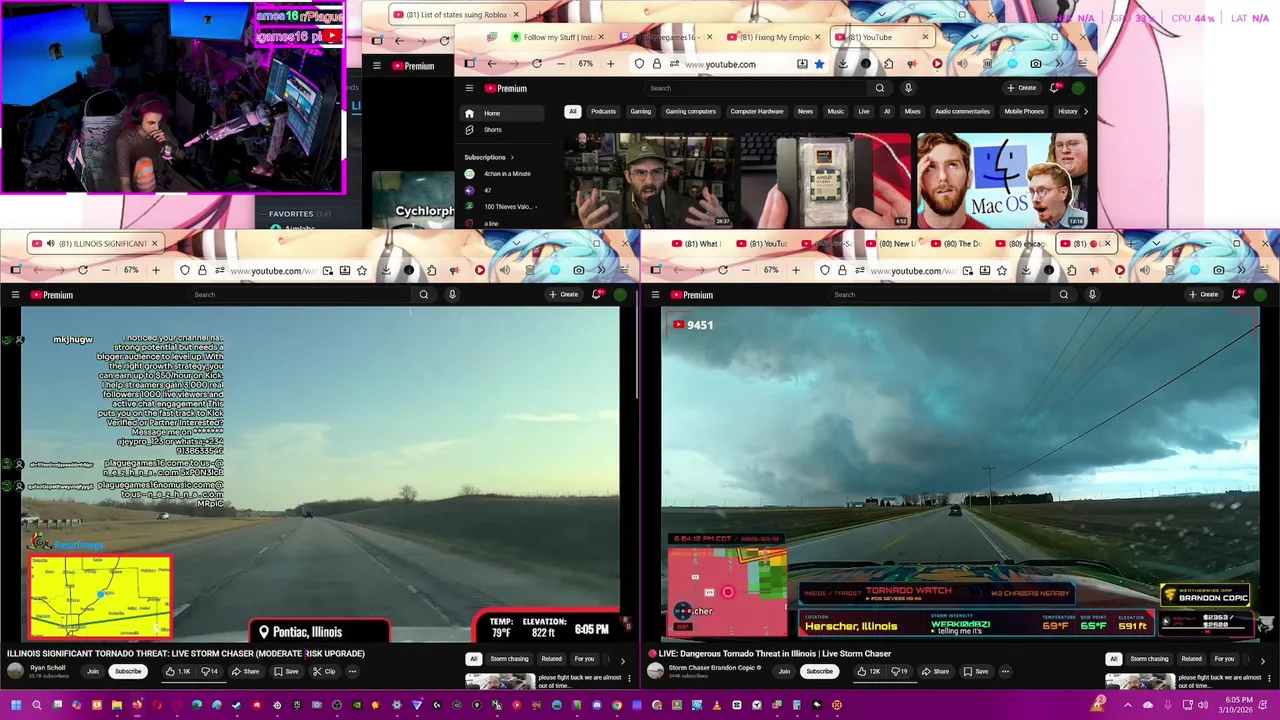
Task: Select the Computer Hardware filter chip
Action: coord(756,111)
